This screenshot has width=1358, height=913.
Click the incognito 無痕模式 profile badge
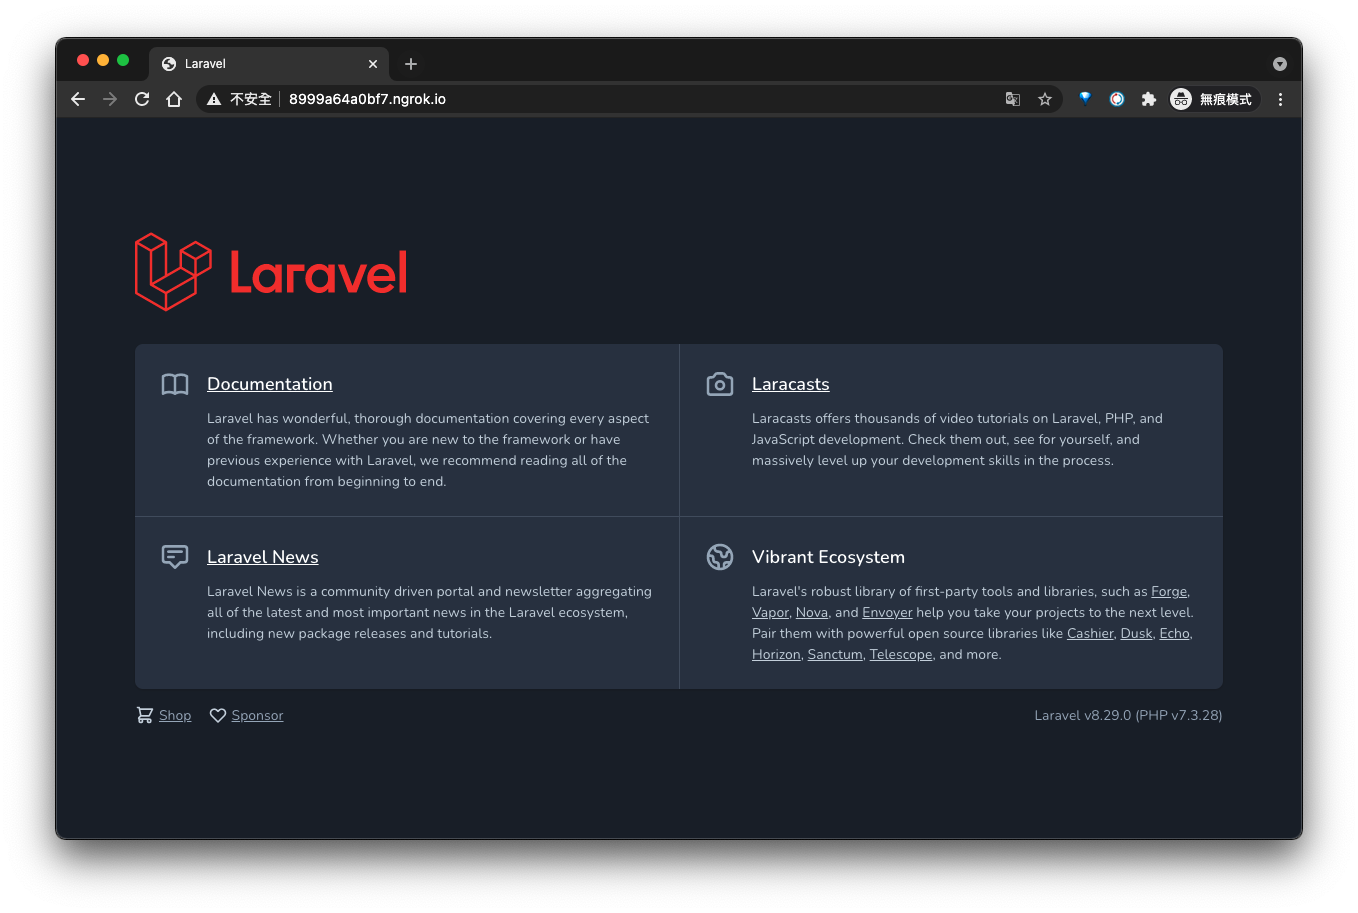(1212, 99)
